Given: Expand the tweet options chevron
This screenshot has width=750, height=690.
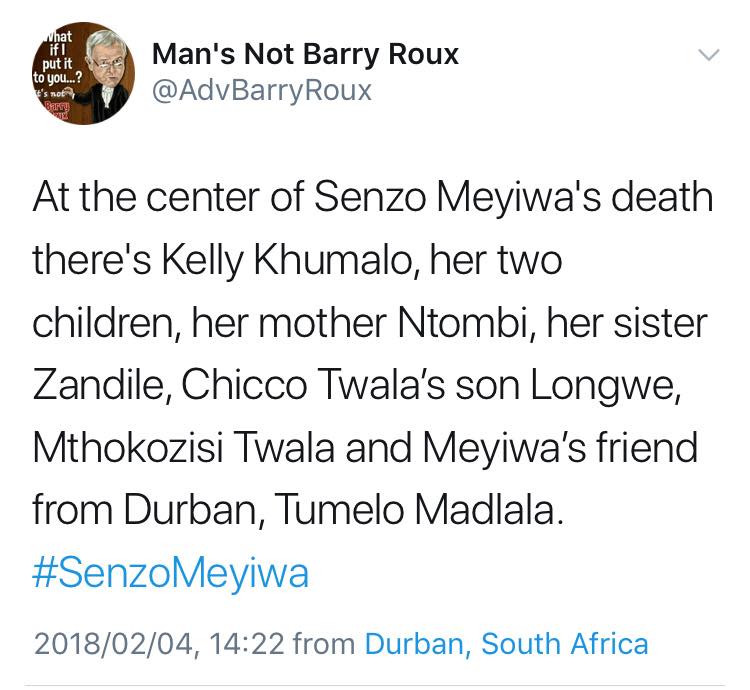Looking at the screenshot, I should coord(709,55).
